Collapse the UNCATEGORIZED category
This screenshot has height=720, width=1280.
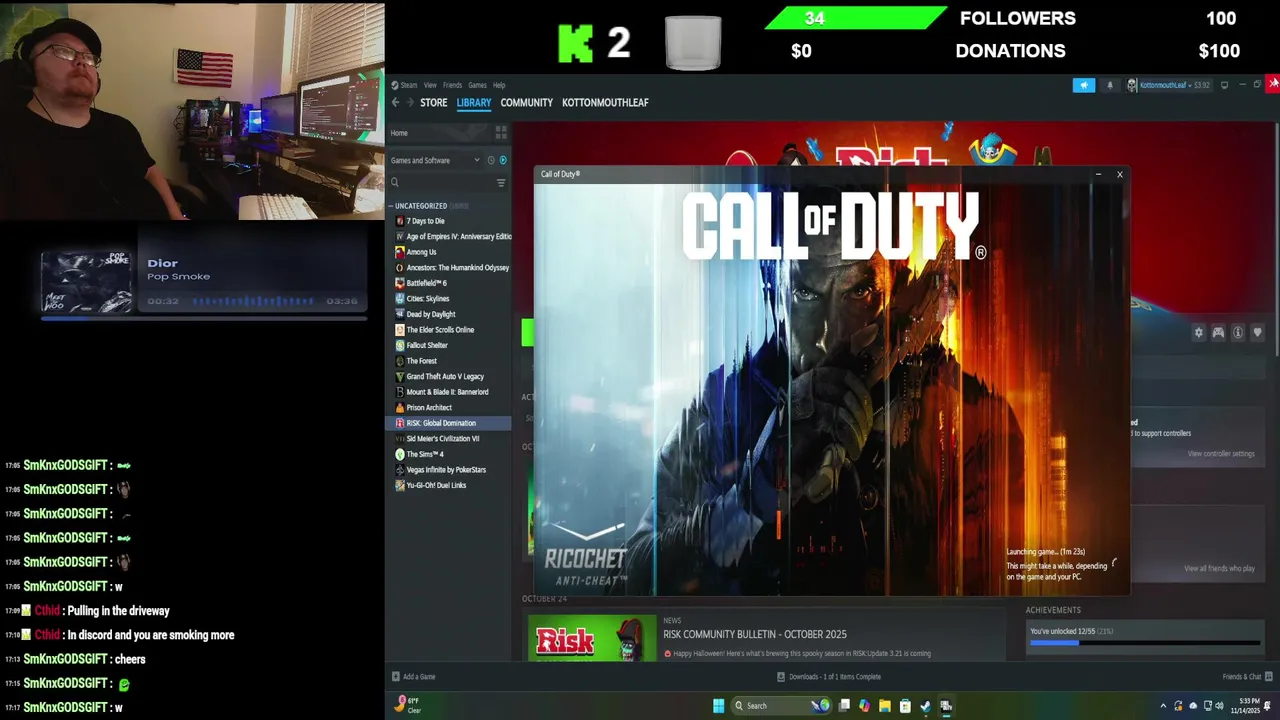392,206
